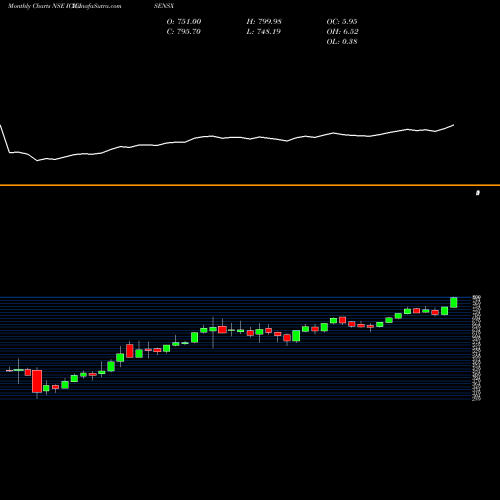Click the 'OC: 5.95' value
This screenshot has height=500, width=500.
342,22
